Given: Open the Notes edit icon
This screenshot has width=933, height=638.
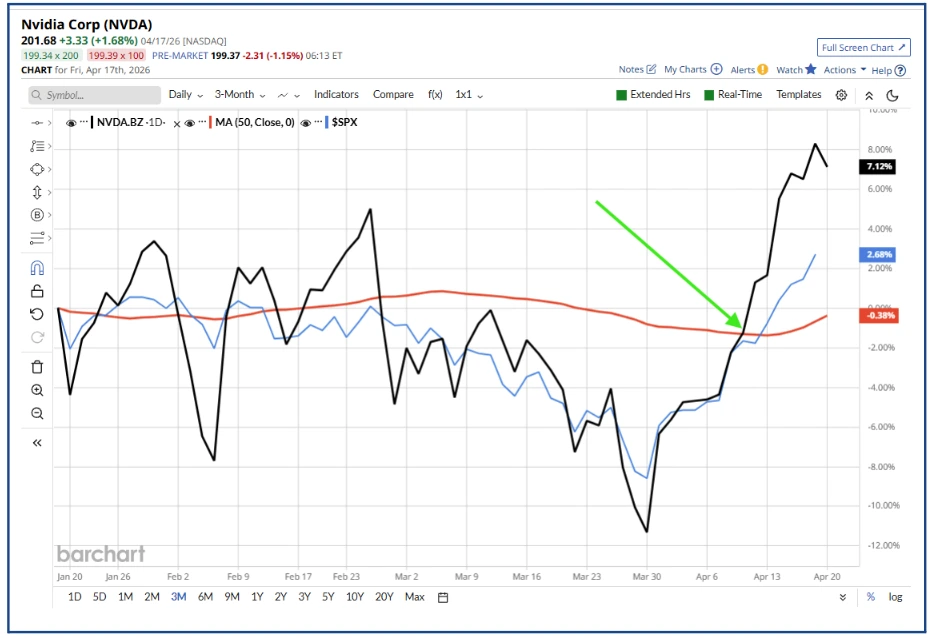Looking at the screenshot, I should tap(651, 69).
